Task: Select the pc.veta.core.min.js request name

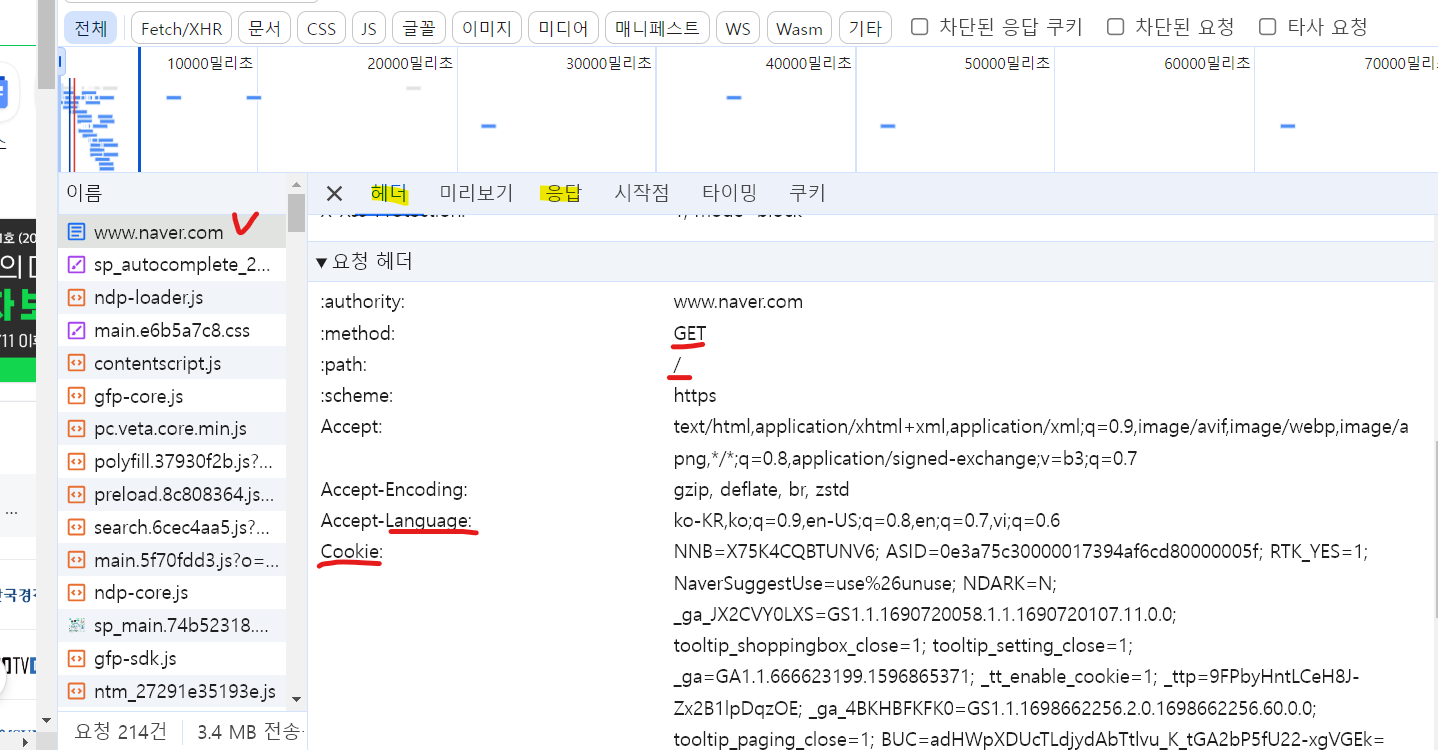Action: click(170, 429)
